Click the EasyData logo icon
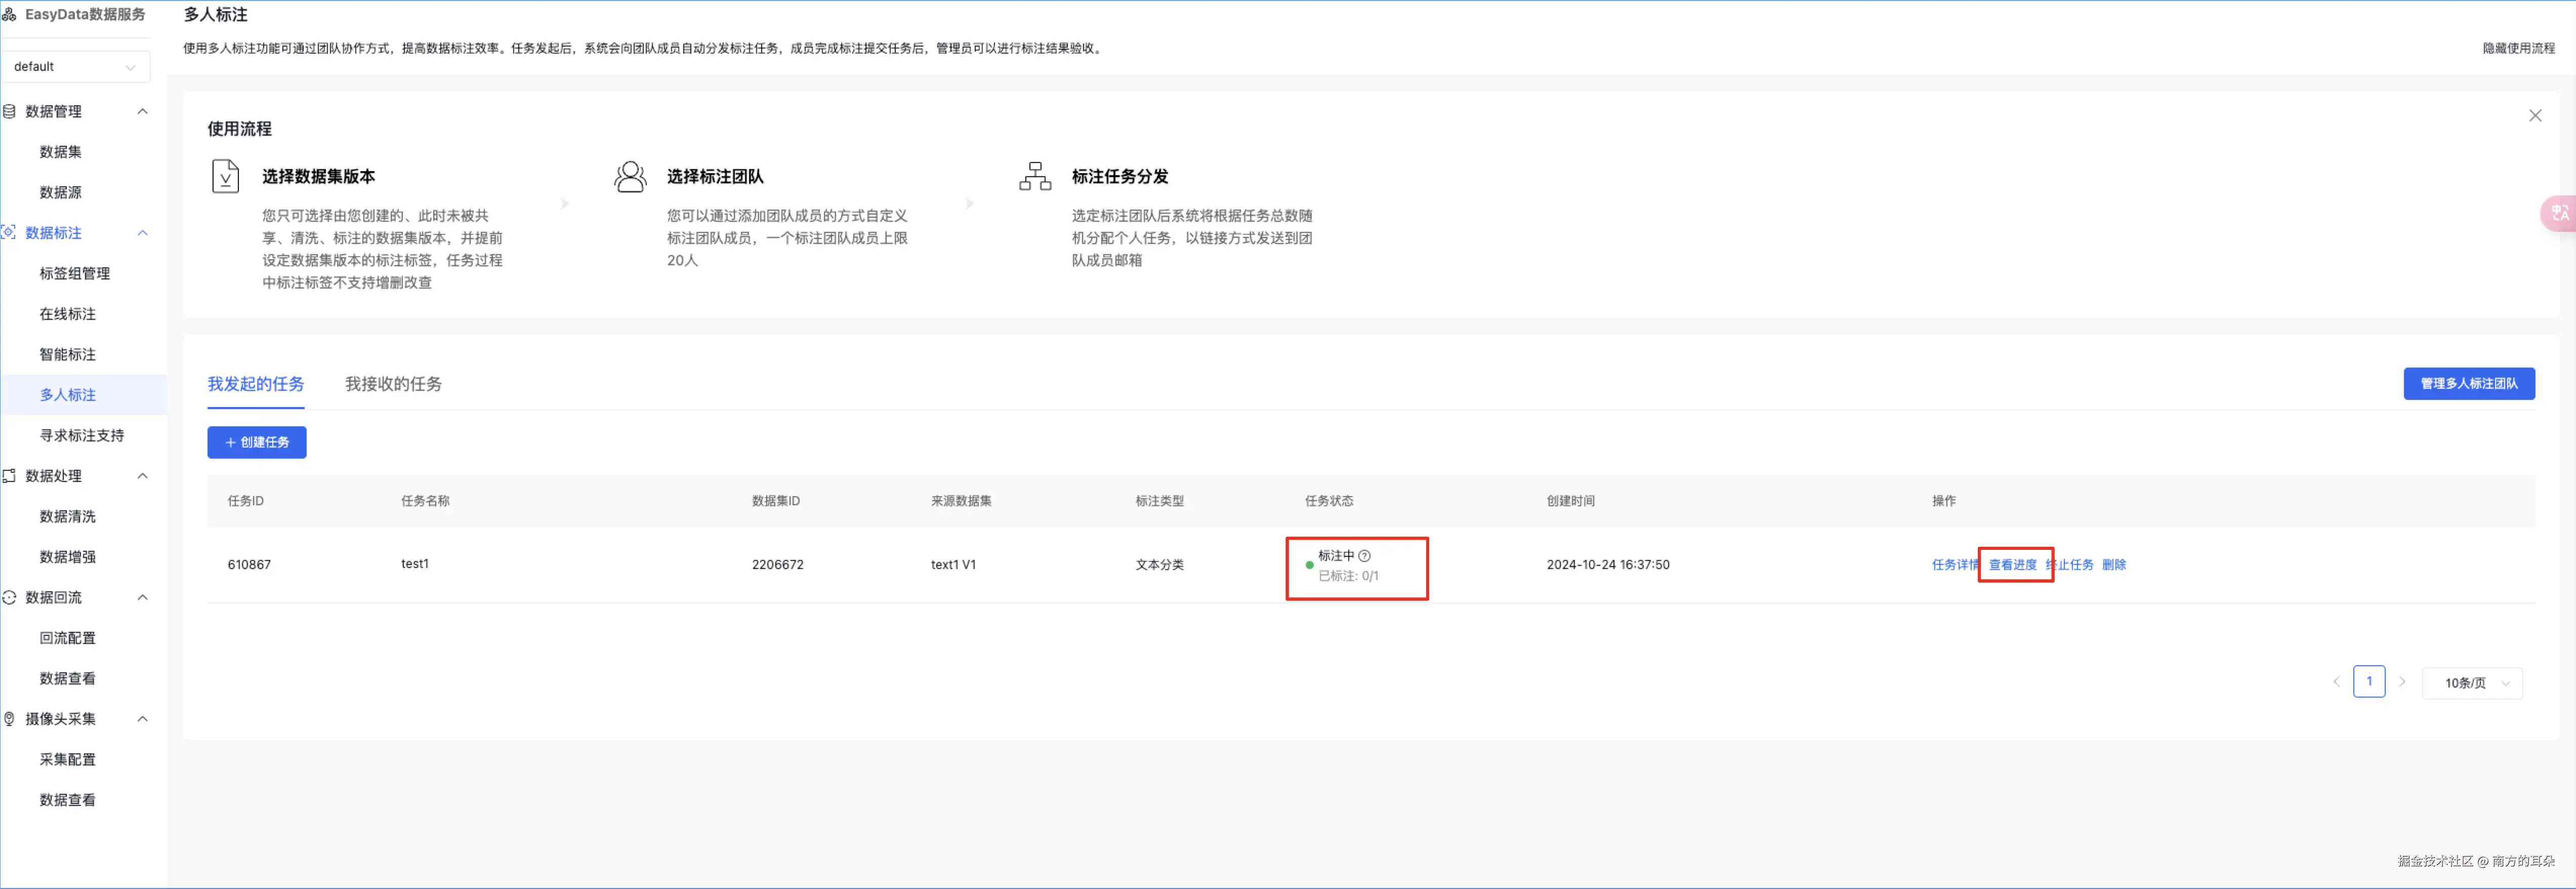This screenshot has height=889, width=2576. [x=10, y=15]
